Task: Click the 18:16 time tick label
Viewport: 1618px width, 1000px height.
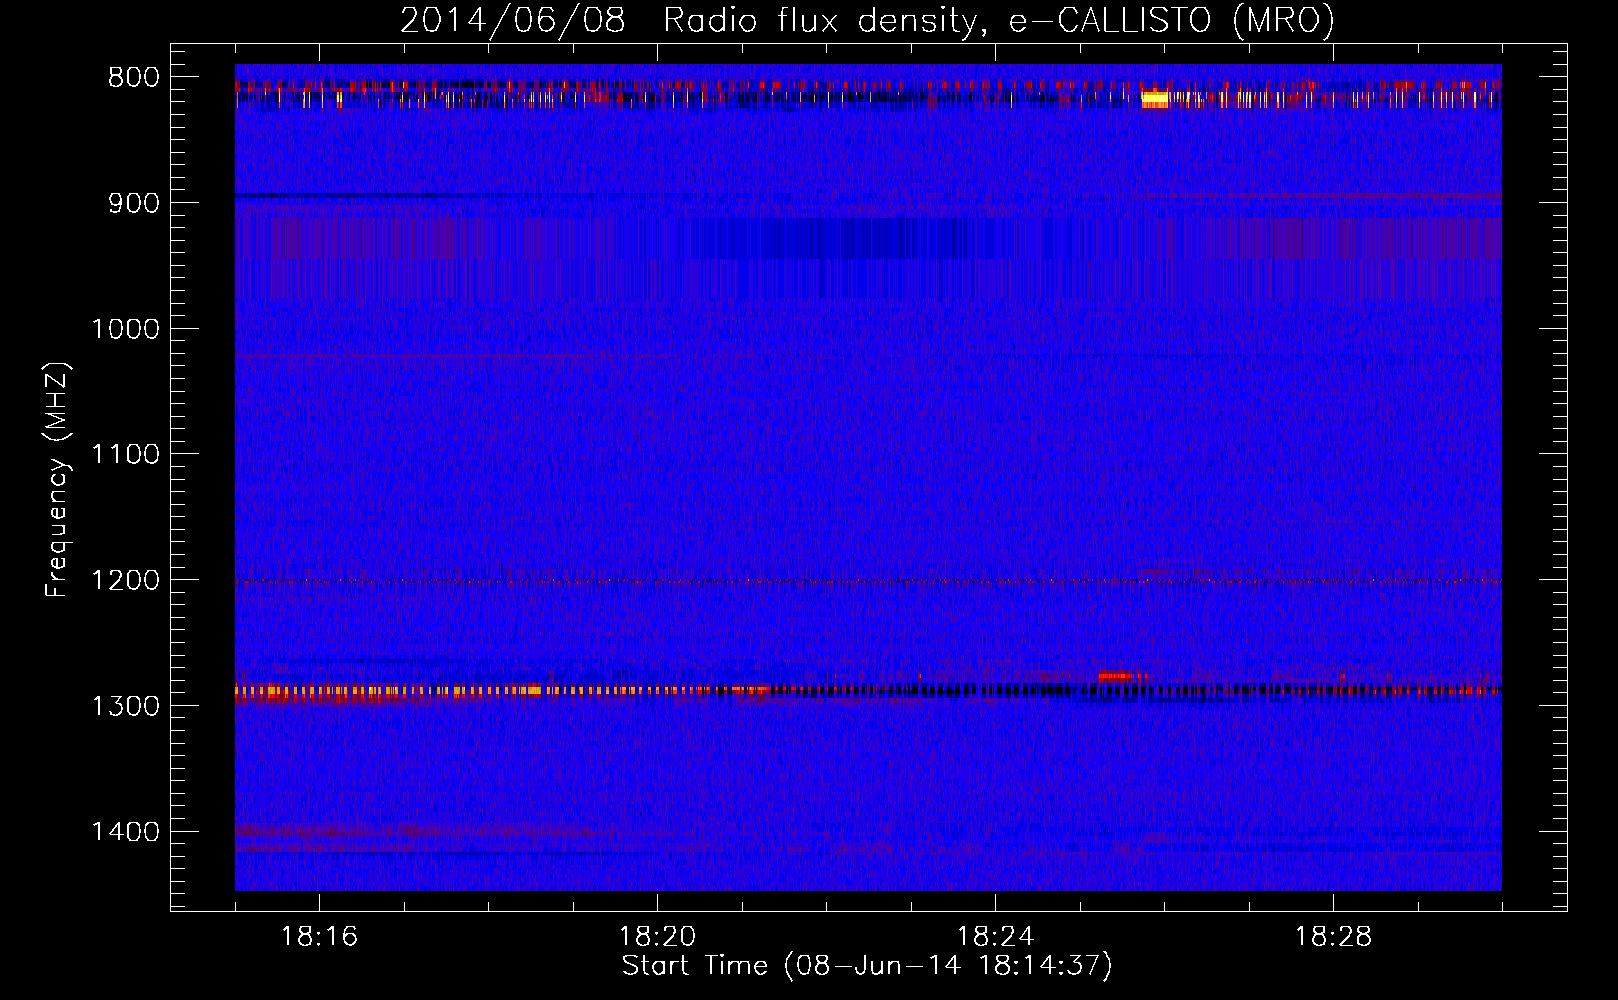Action: click(319, 937)
